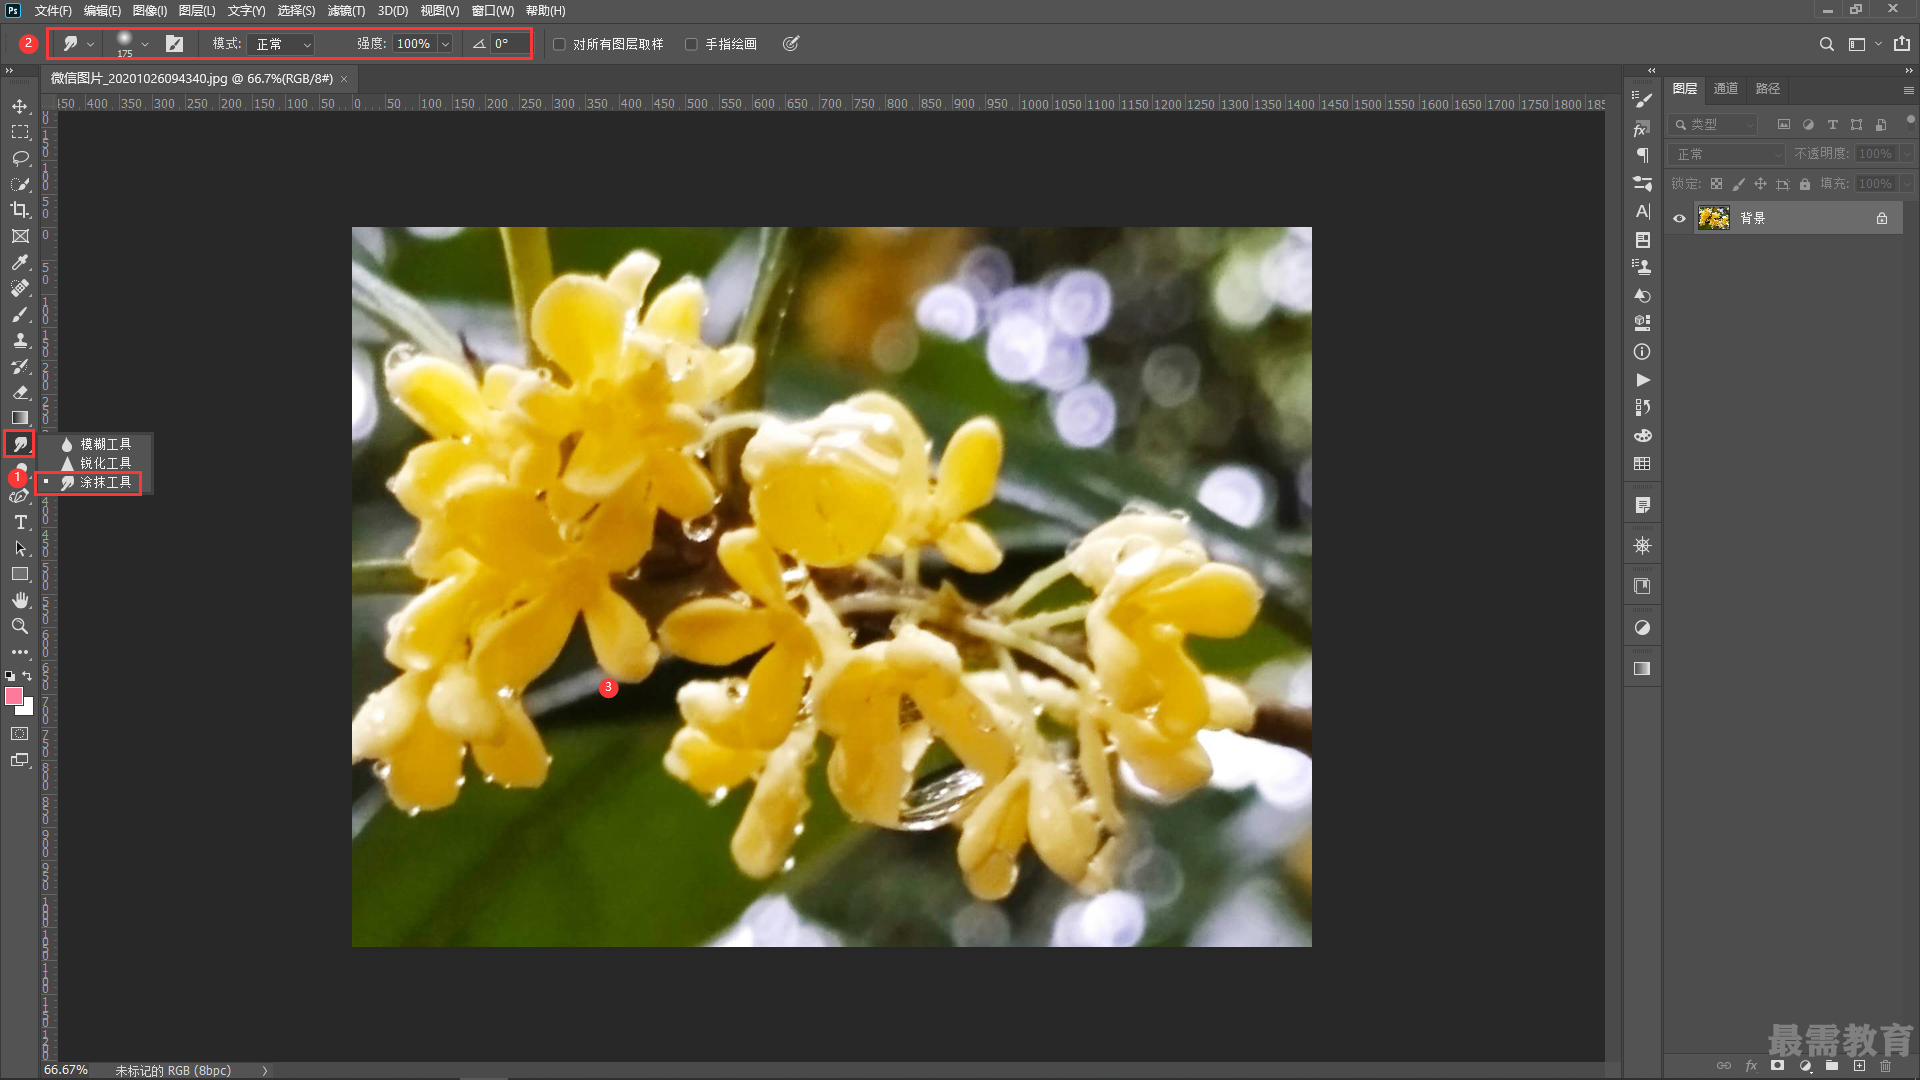Open the 强度 strength slider dropdown
This screenshot has height=1080, width=1920.
pyautogui.click(x=445, y=44)
